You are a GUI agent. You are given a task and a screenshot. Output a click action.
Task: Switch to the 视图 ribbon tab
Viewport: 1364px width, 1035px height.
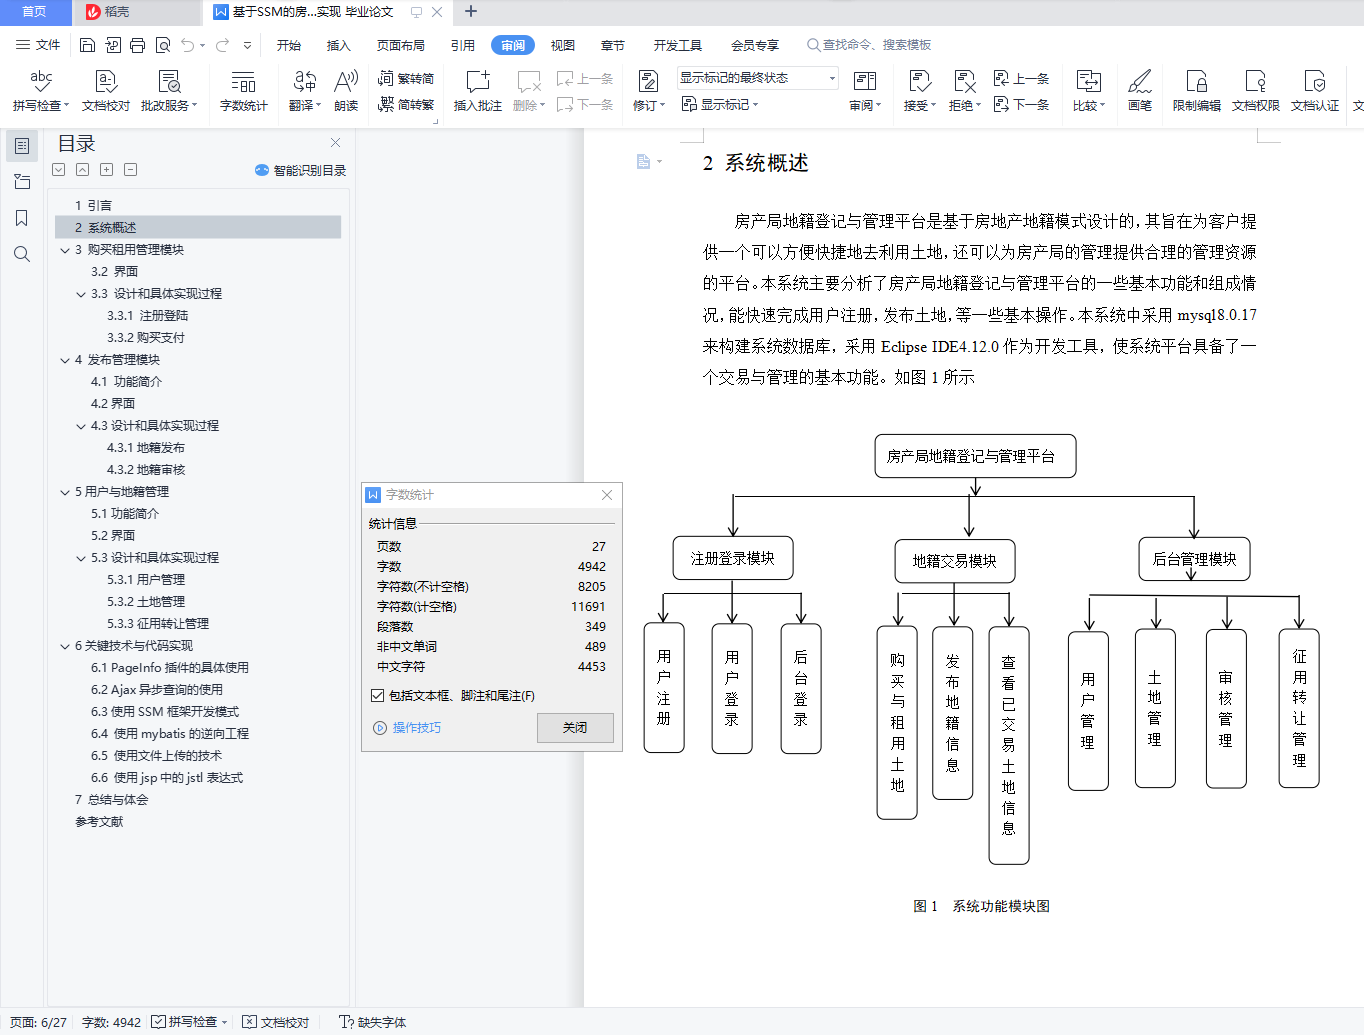coord(563,45)
